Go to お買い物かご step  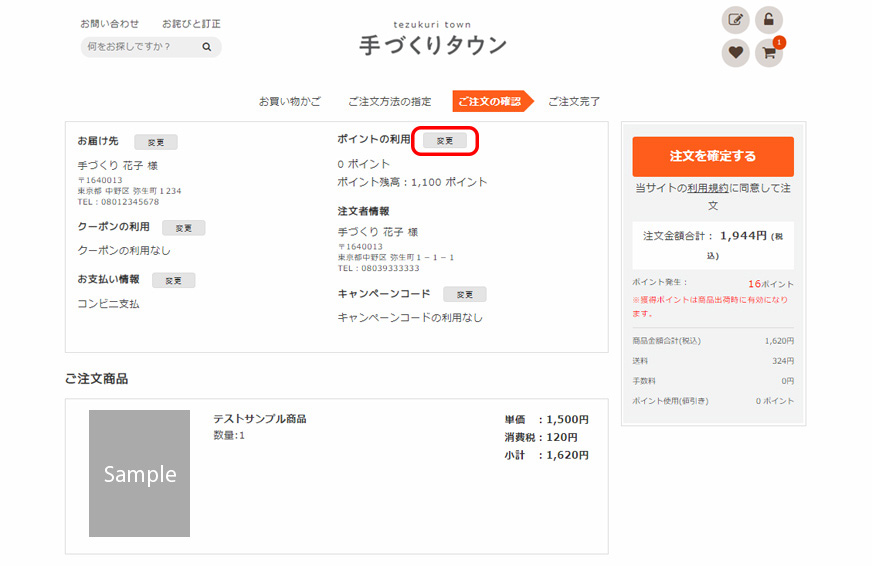click(x=290, y=101)
